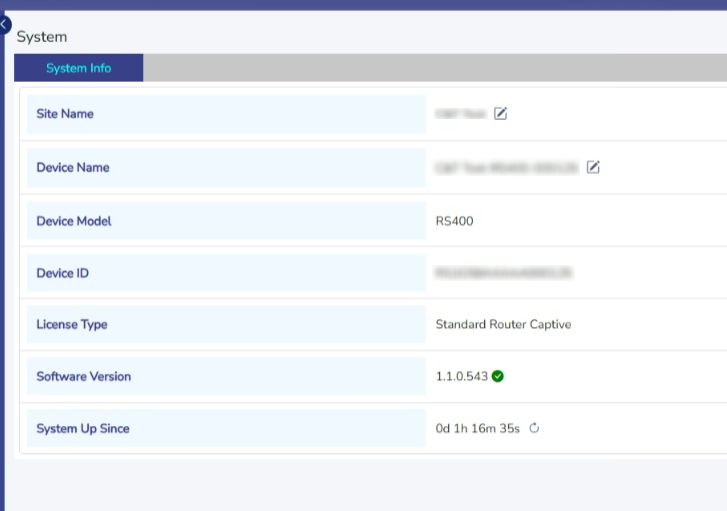Click the blurred Device ID value
Screen dimensions: 727x511
503,272
